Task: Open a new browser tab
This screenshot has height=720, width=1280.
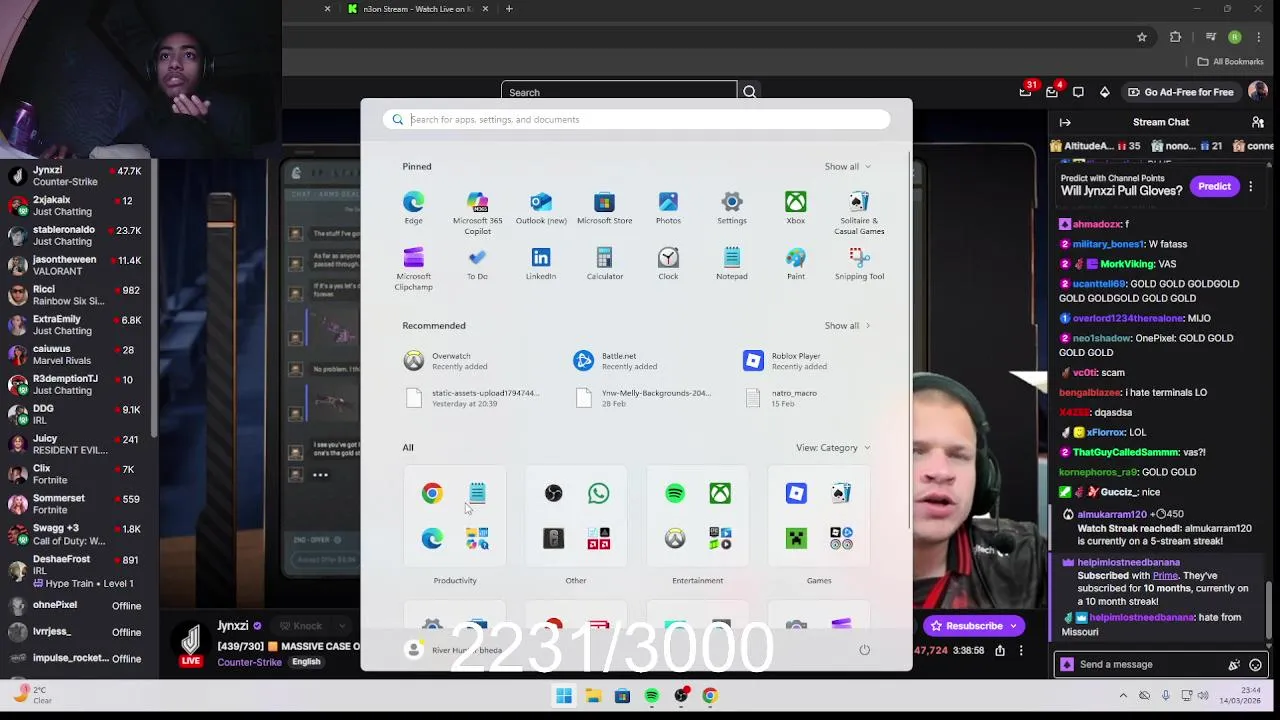Action: pos(509,9)
